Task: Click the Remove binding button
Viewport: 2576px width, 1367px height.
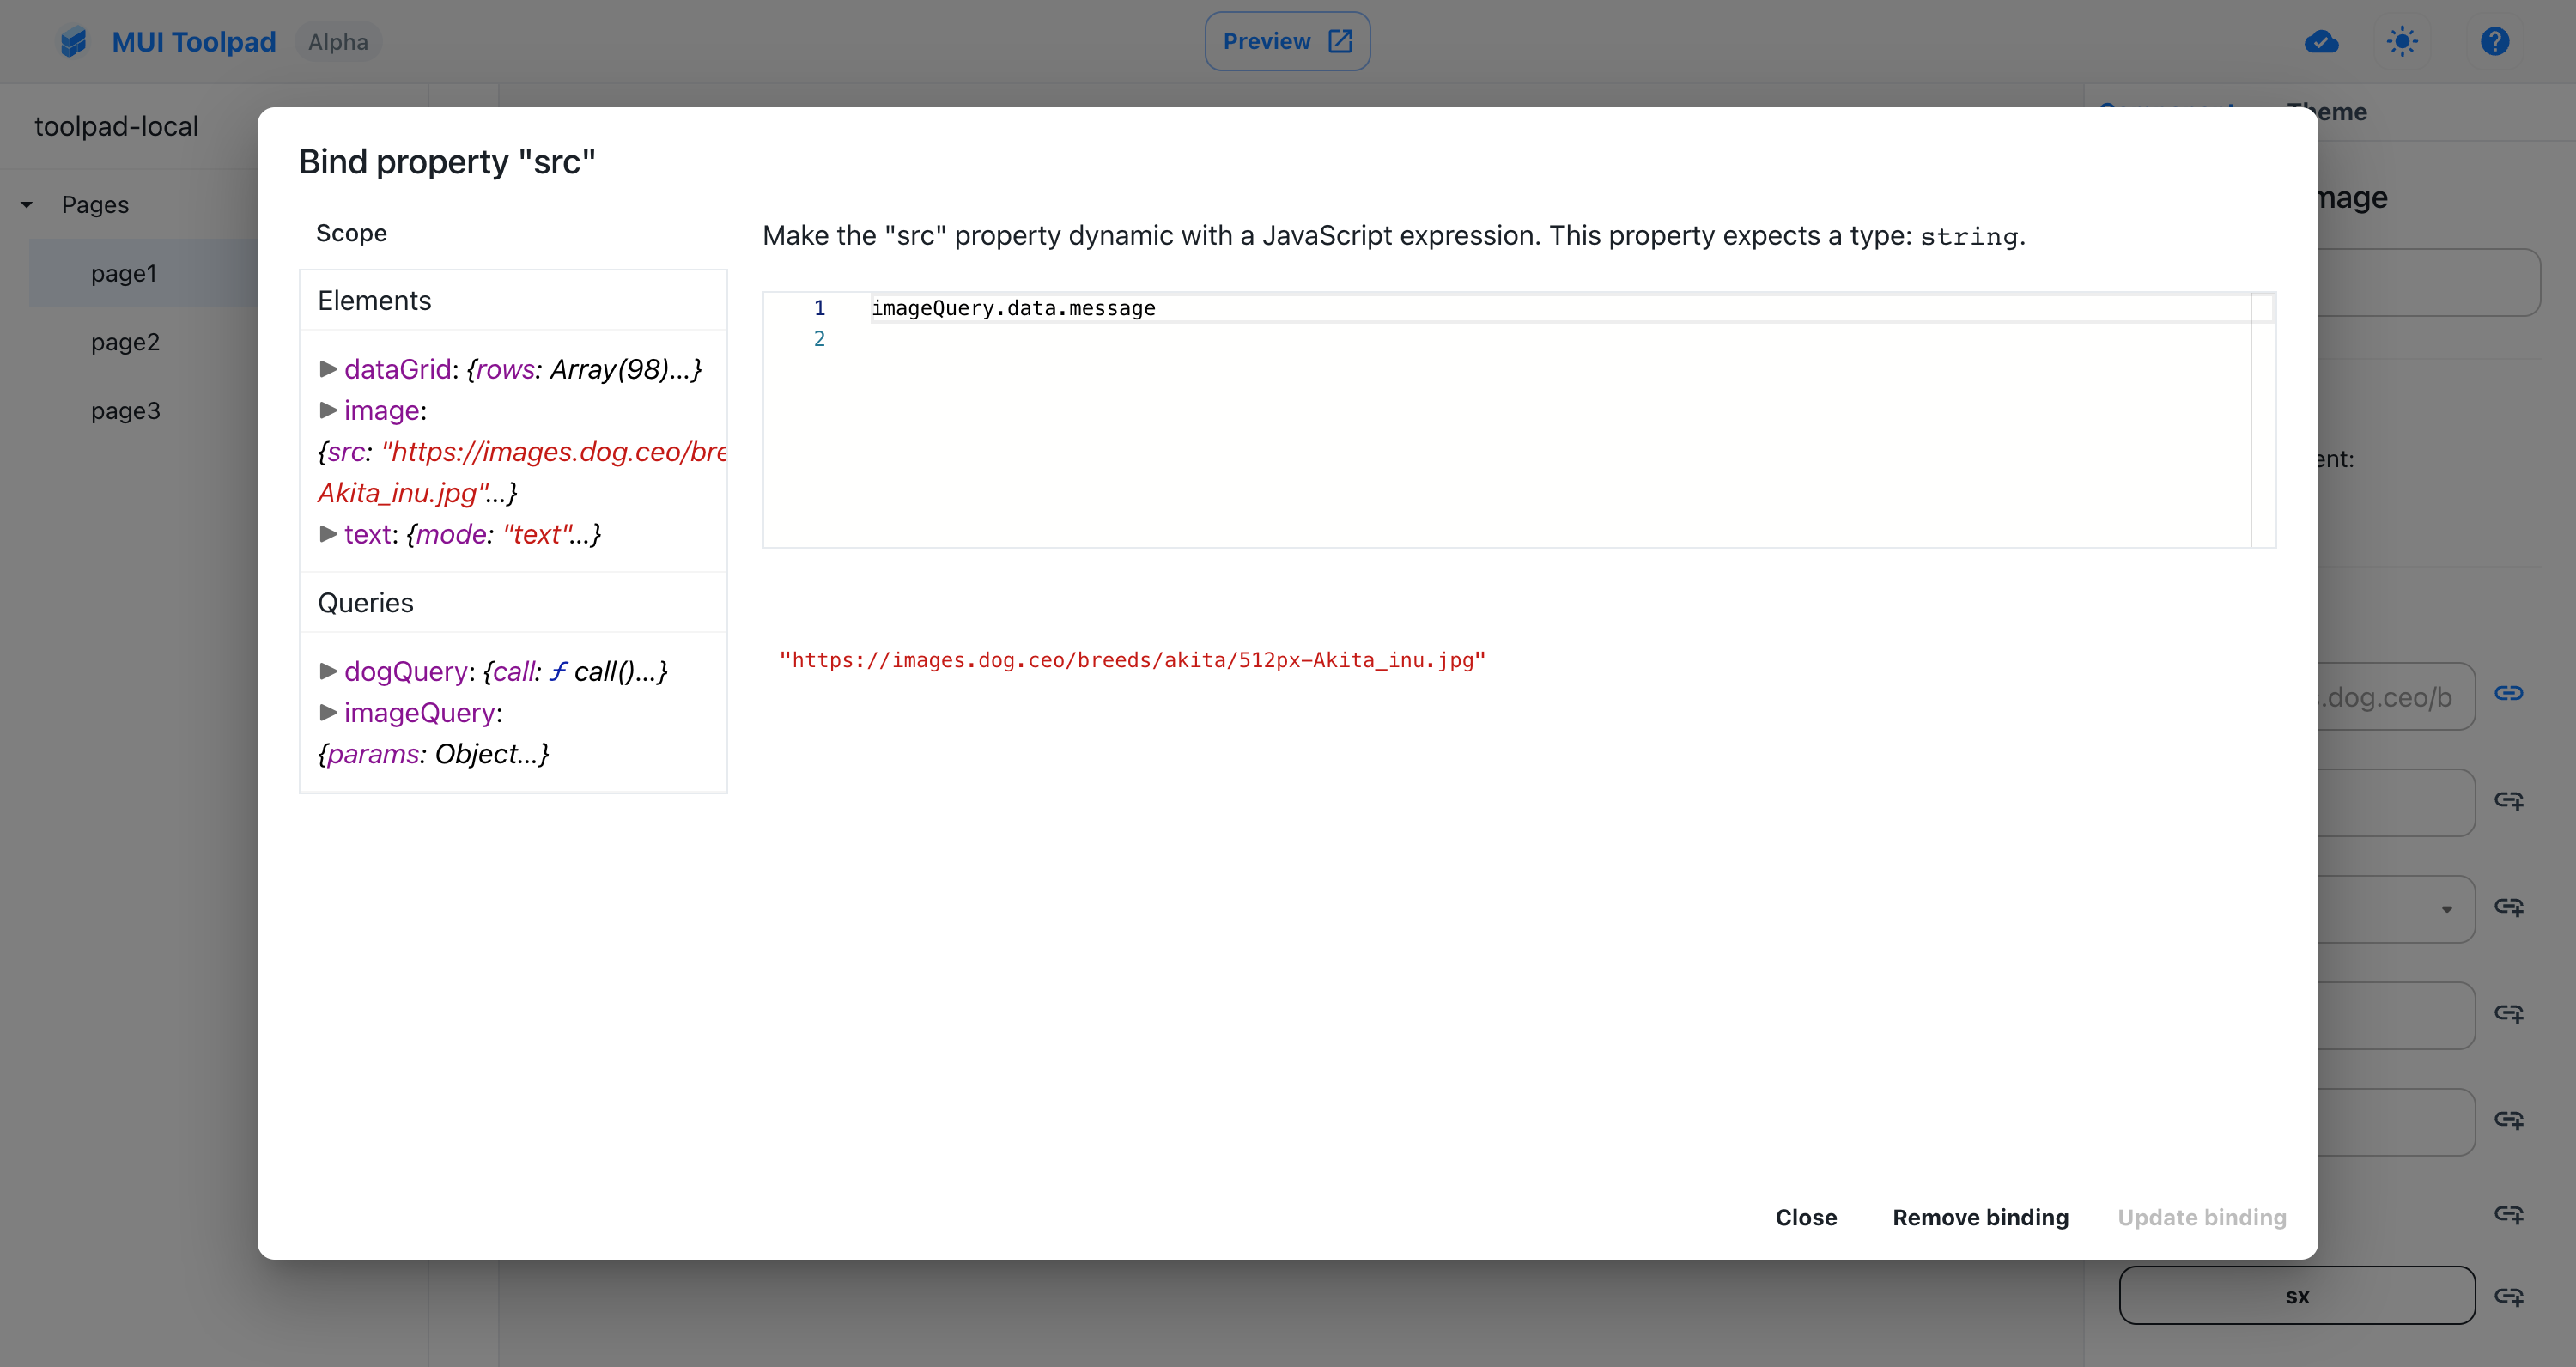Action: [x=1980, y=1218]
